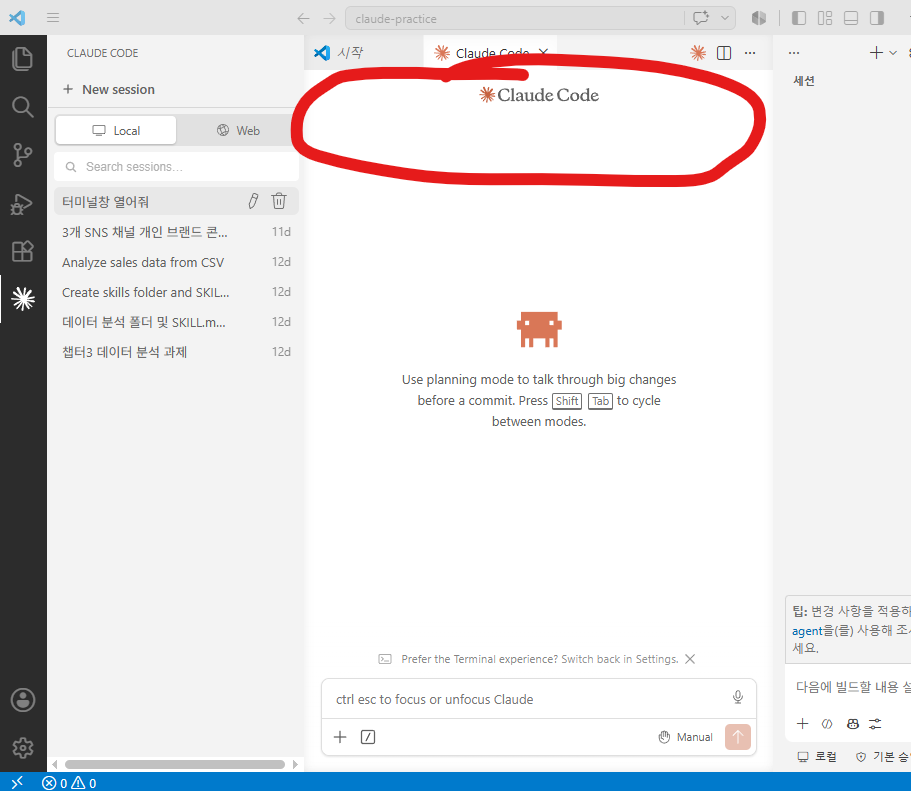This screenshot has height=791, width=911.
Task: Switch to the Local sessions tab
Action: [x=116, y=130]
